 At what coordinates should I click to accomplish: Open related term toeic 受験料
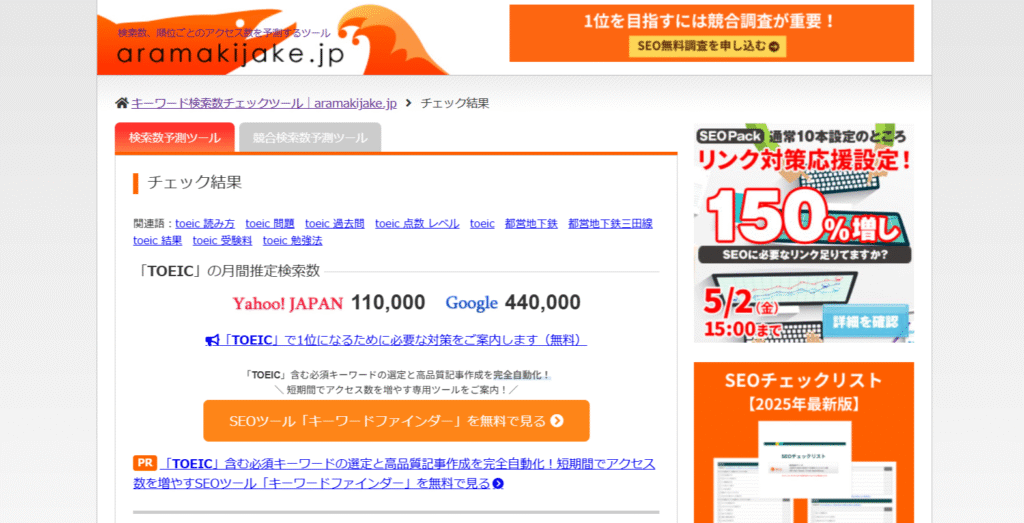222,240
